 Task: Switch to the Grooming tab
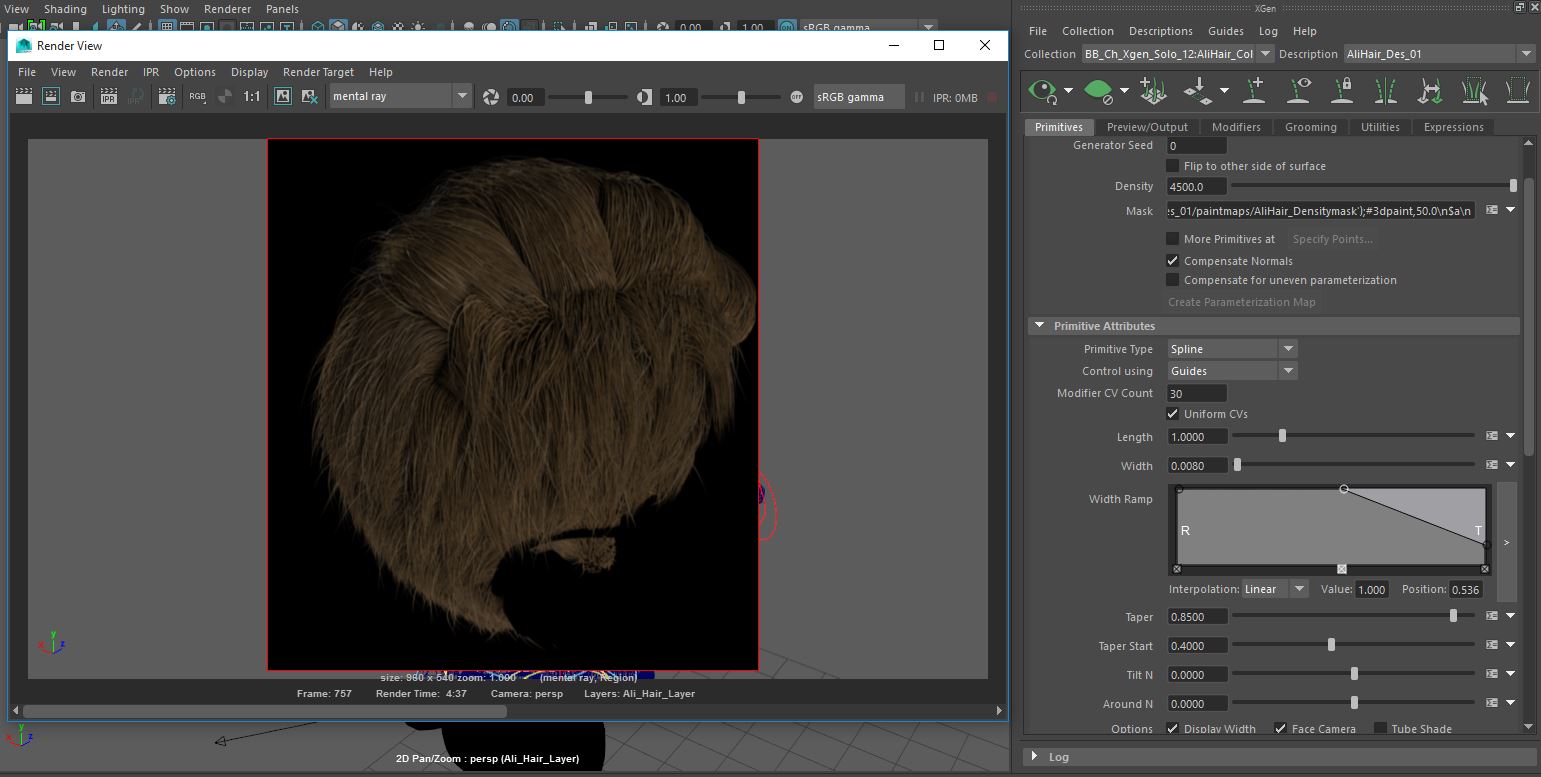1310,127
